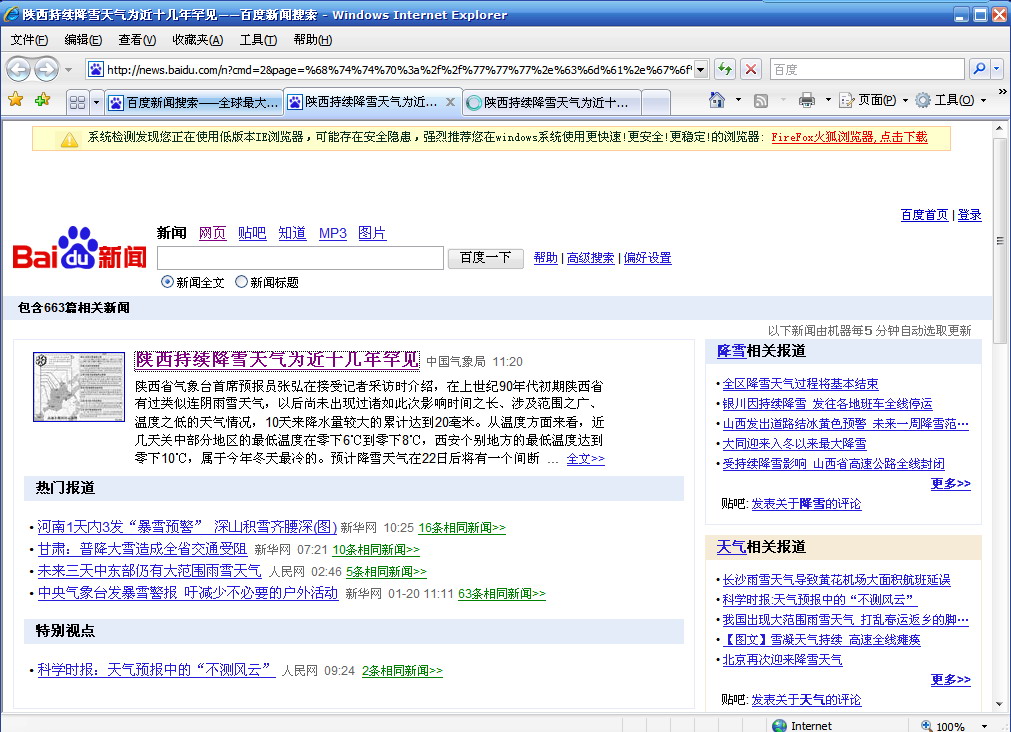Click the Baidu news search input field

(300, 258)
